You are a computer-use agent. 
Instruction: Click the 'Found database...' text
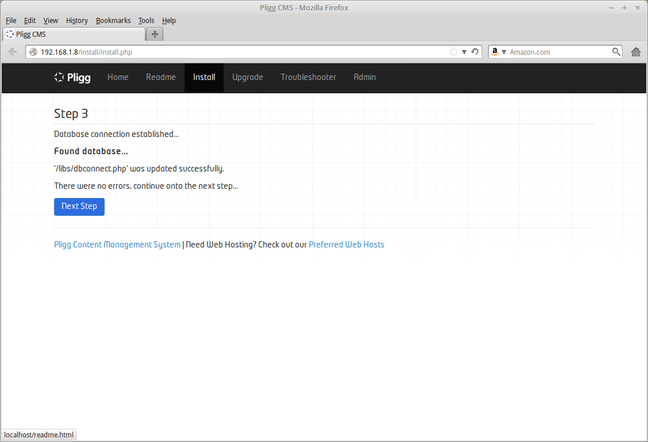coord(91,151)
